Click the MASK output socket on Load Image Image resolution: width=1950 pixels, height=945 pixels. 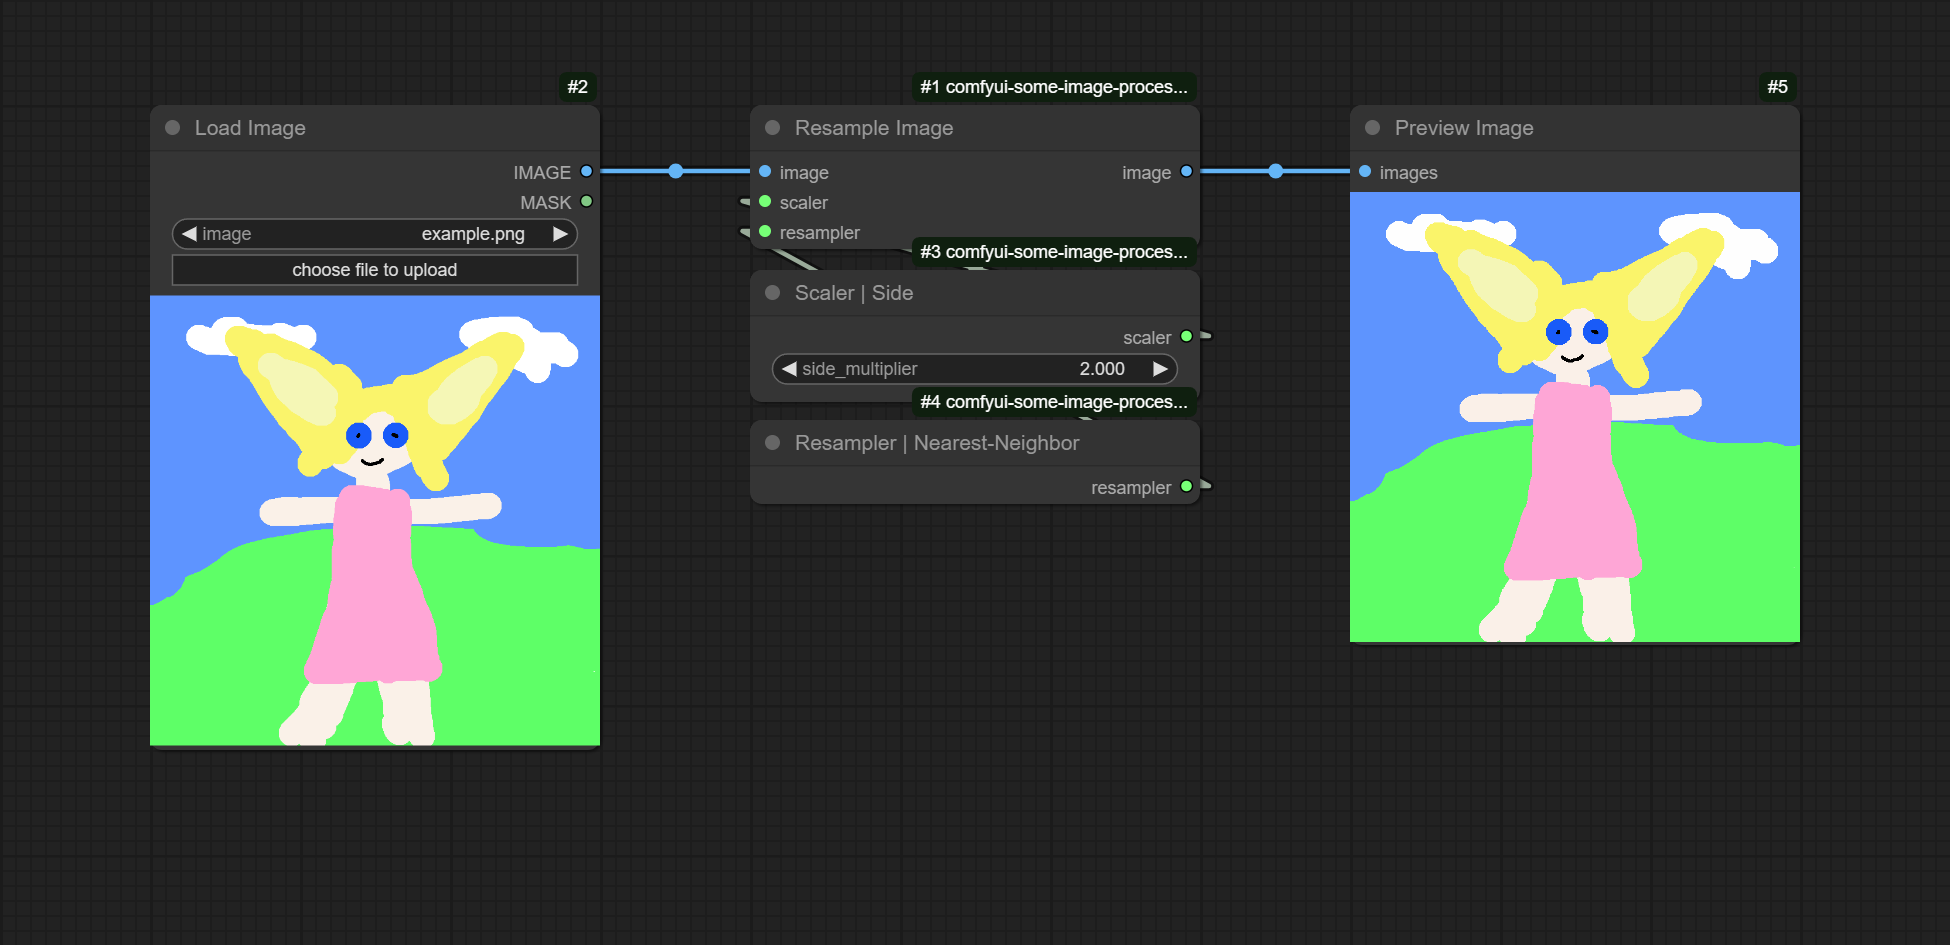(586, 202)
